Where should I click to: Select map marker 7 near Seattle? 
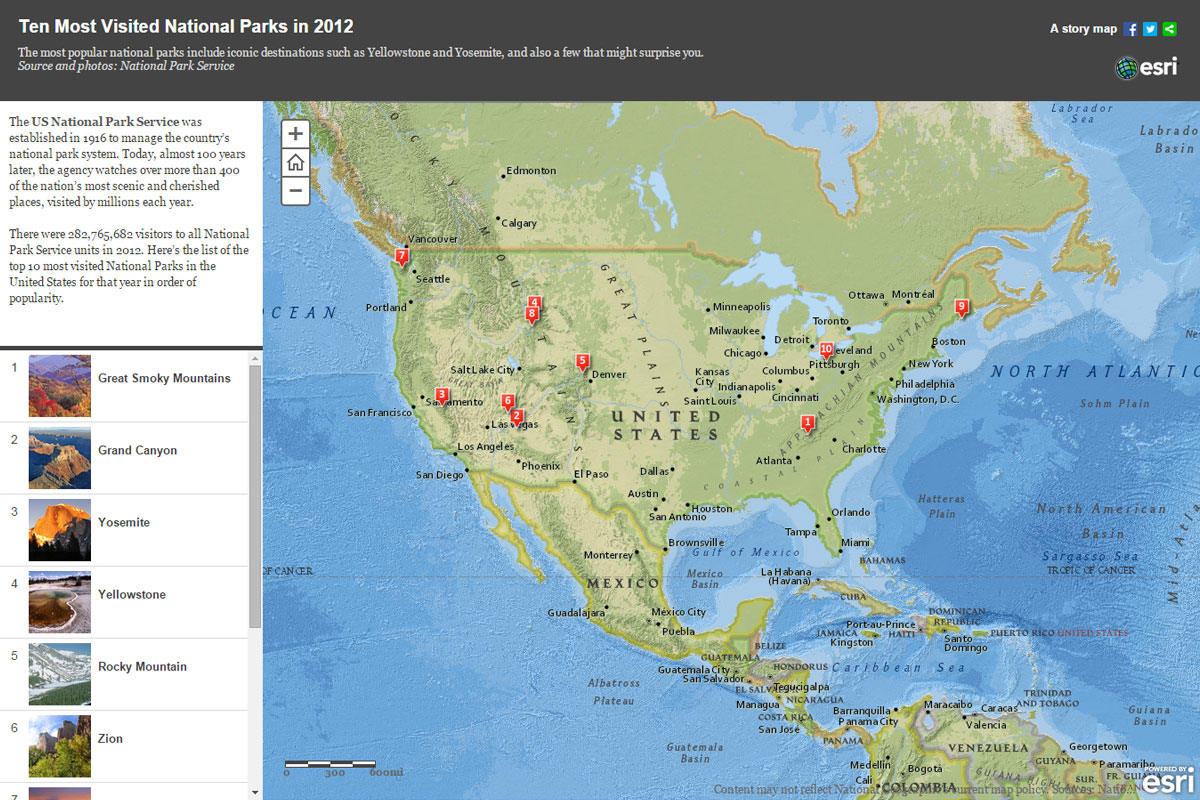[401, 257]
